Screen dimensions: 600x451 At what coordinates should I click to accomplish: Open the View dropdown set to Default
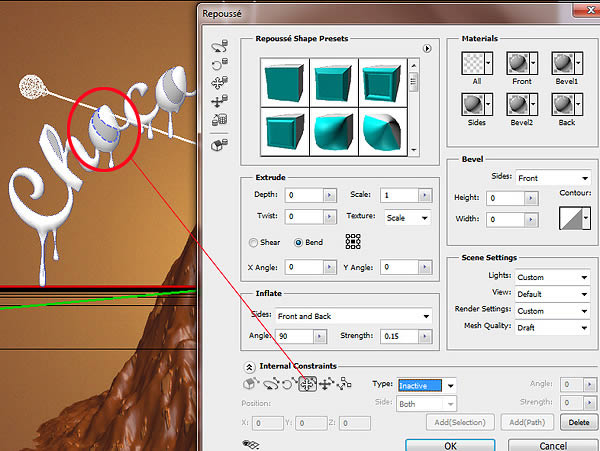(552, 294)
